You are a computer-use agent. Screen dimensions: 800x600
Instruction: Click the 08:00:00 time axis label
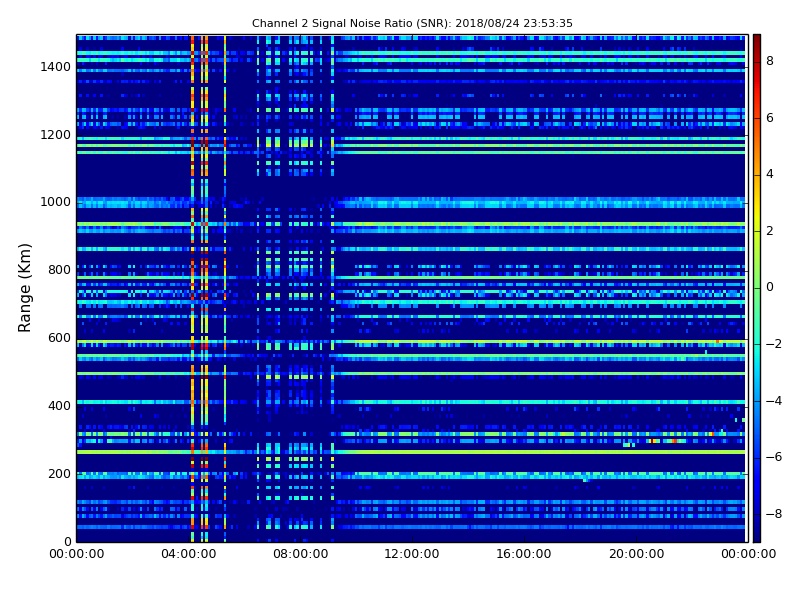pyautogui.click(x=301, y=554)
